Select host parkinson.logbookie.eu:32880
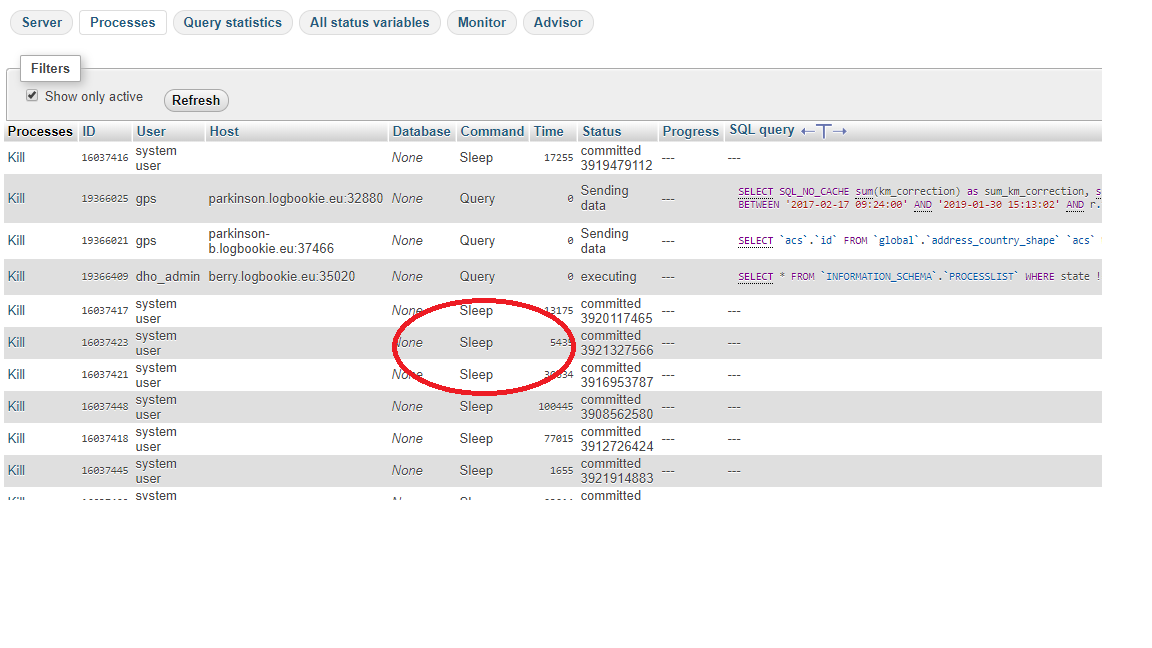Image resolution: width=1152 pixels, height=648 pixels. (295, 198)
